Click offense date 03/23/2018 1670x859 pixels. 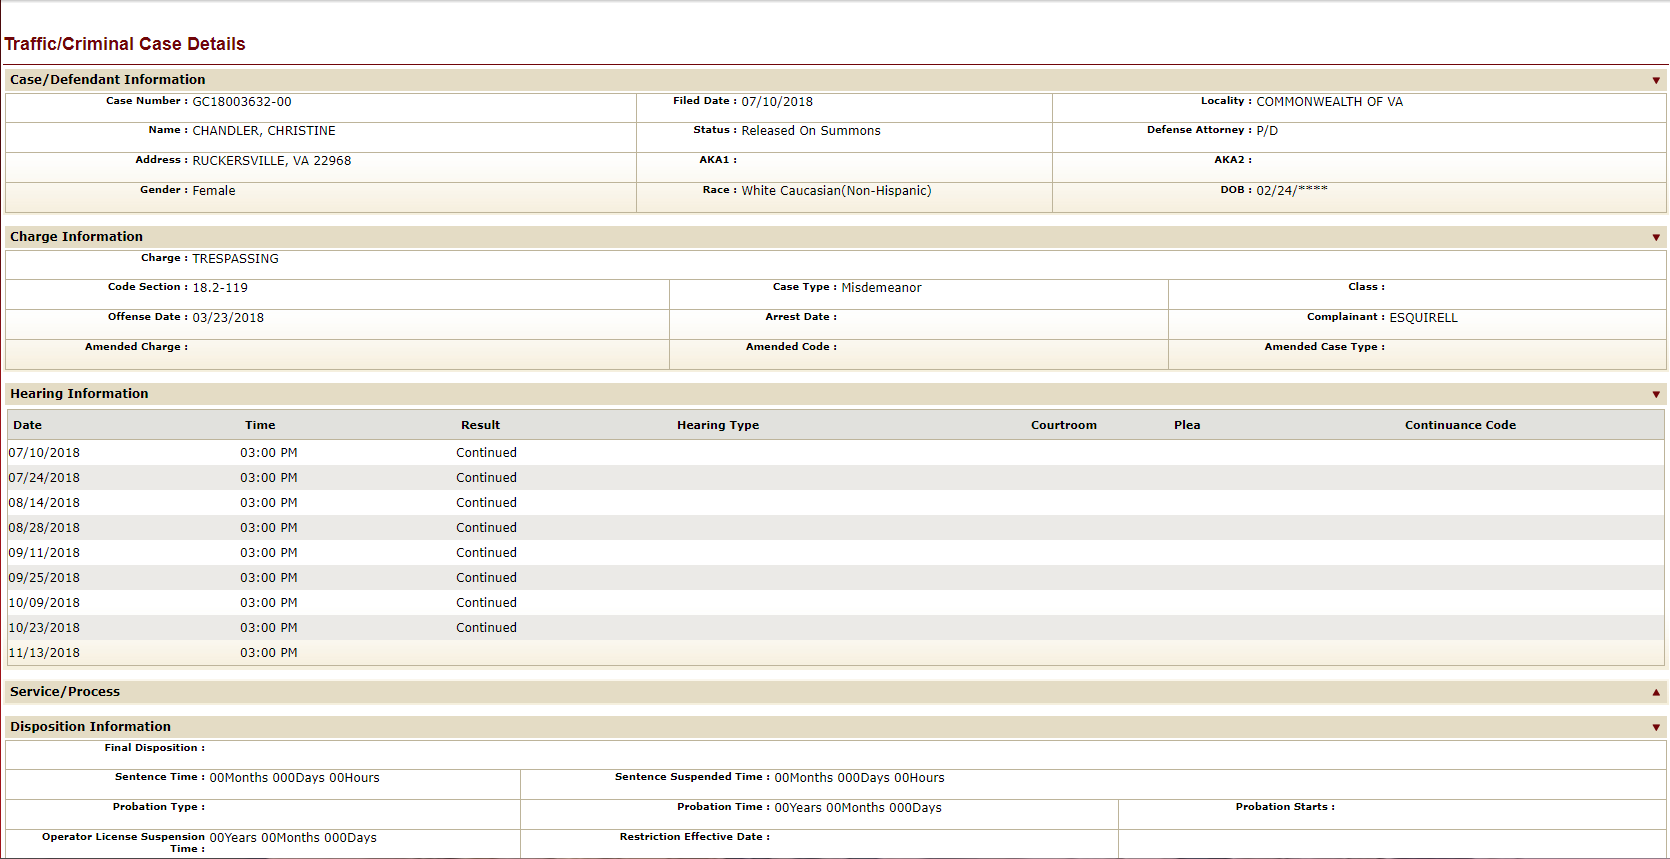[x=228, y=318]
